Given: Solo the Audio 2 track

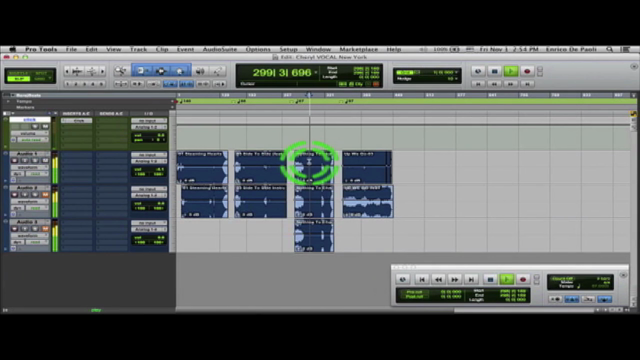Looking at the screenshot, I should pos(35,195).
